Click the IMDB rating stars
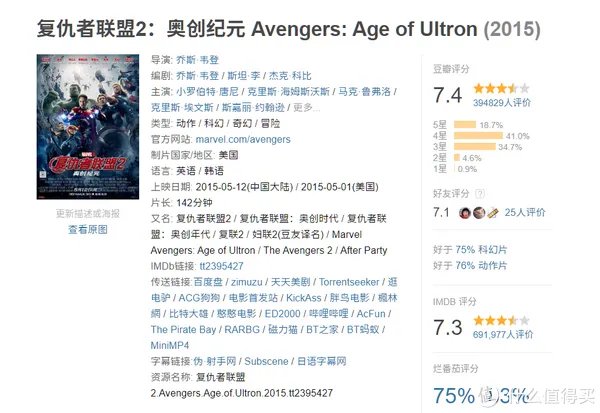The image size is (600, 413). click(x=494, y=320)
